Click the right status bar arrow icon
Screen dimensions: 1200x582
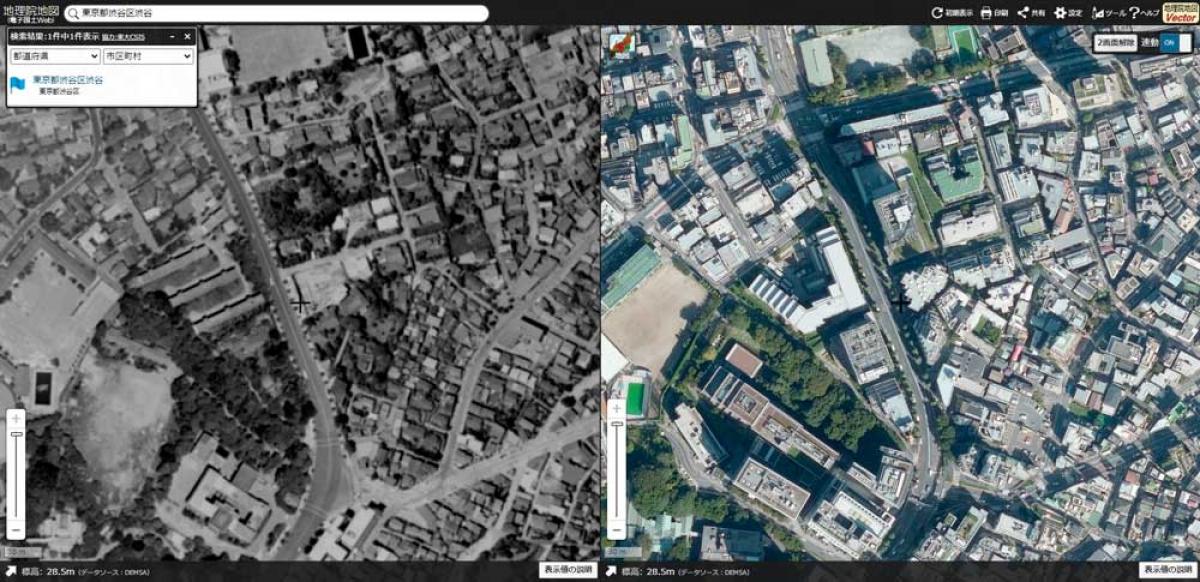pyautogui.click(x=610, y=571)
